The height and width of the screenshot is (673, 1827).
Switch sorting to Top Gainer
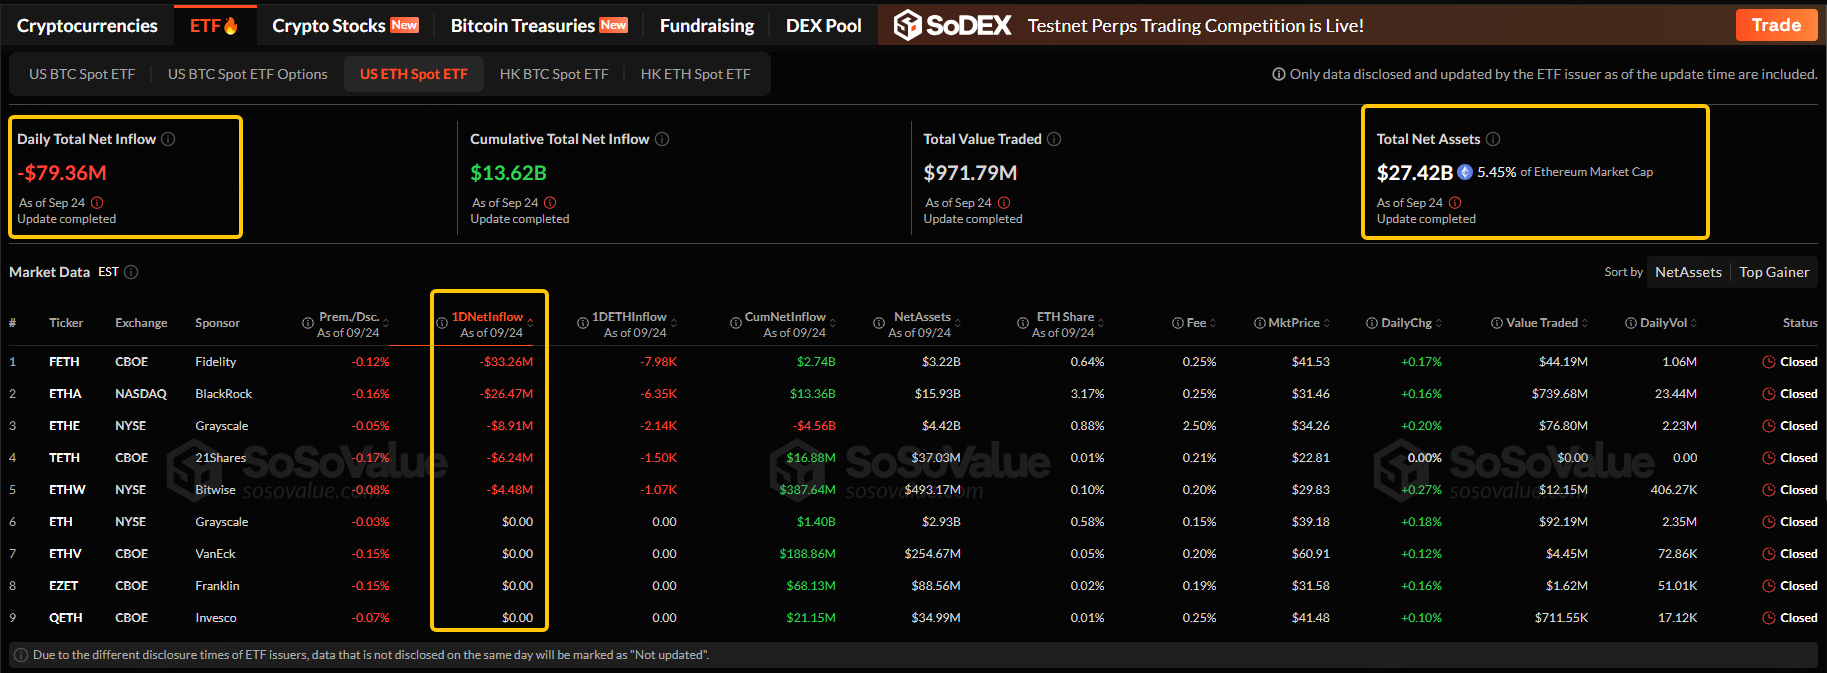click(x=1773, y=272)
